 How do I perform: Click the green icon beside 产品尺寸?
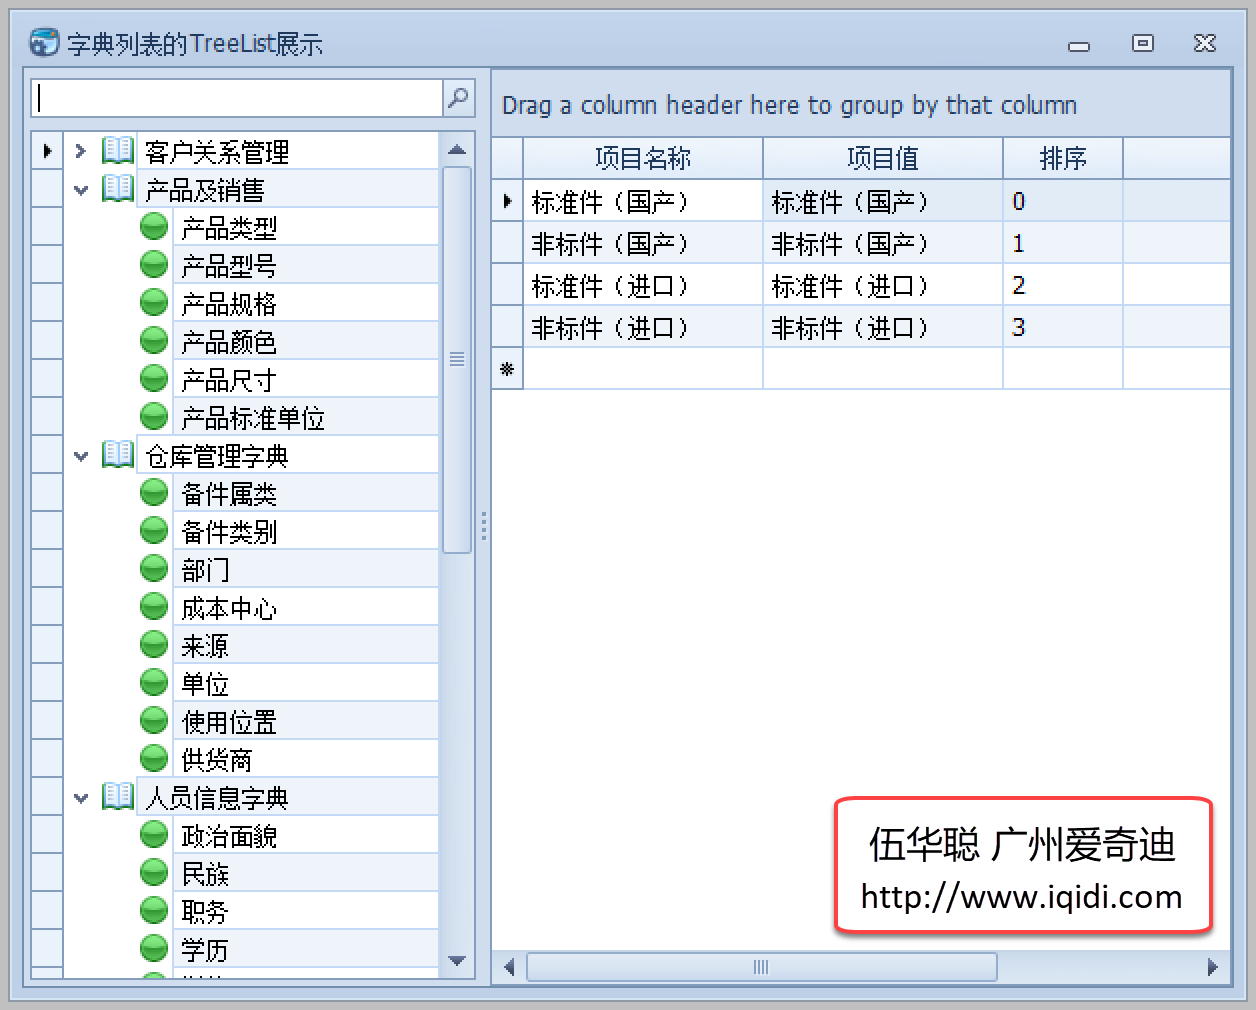coord(154,379)
